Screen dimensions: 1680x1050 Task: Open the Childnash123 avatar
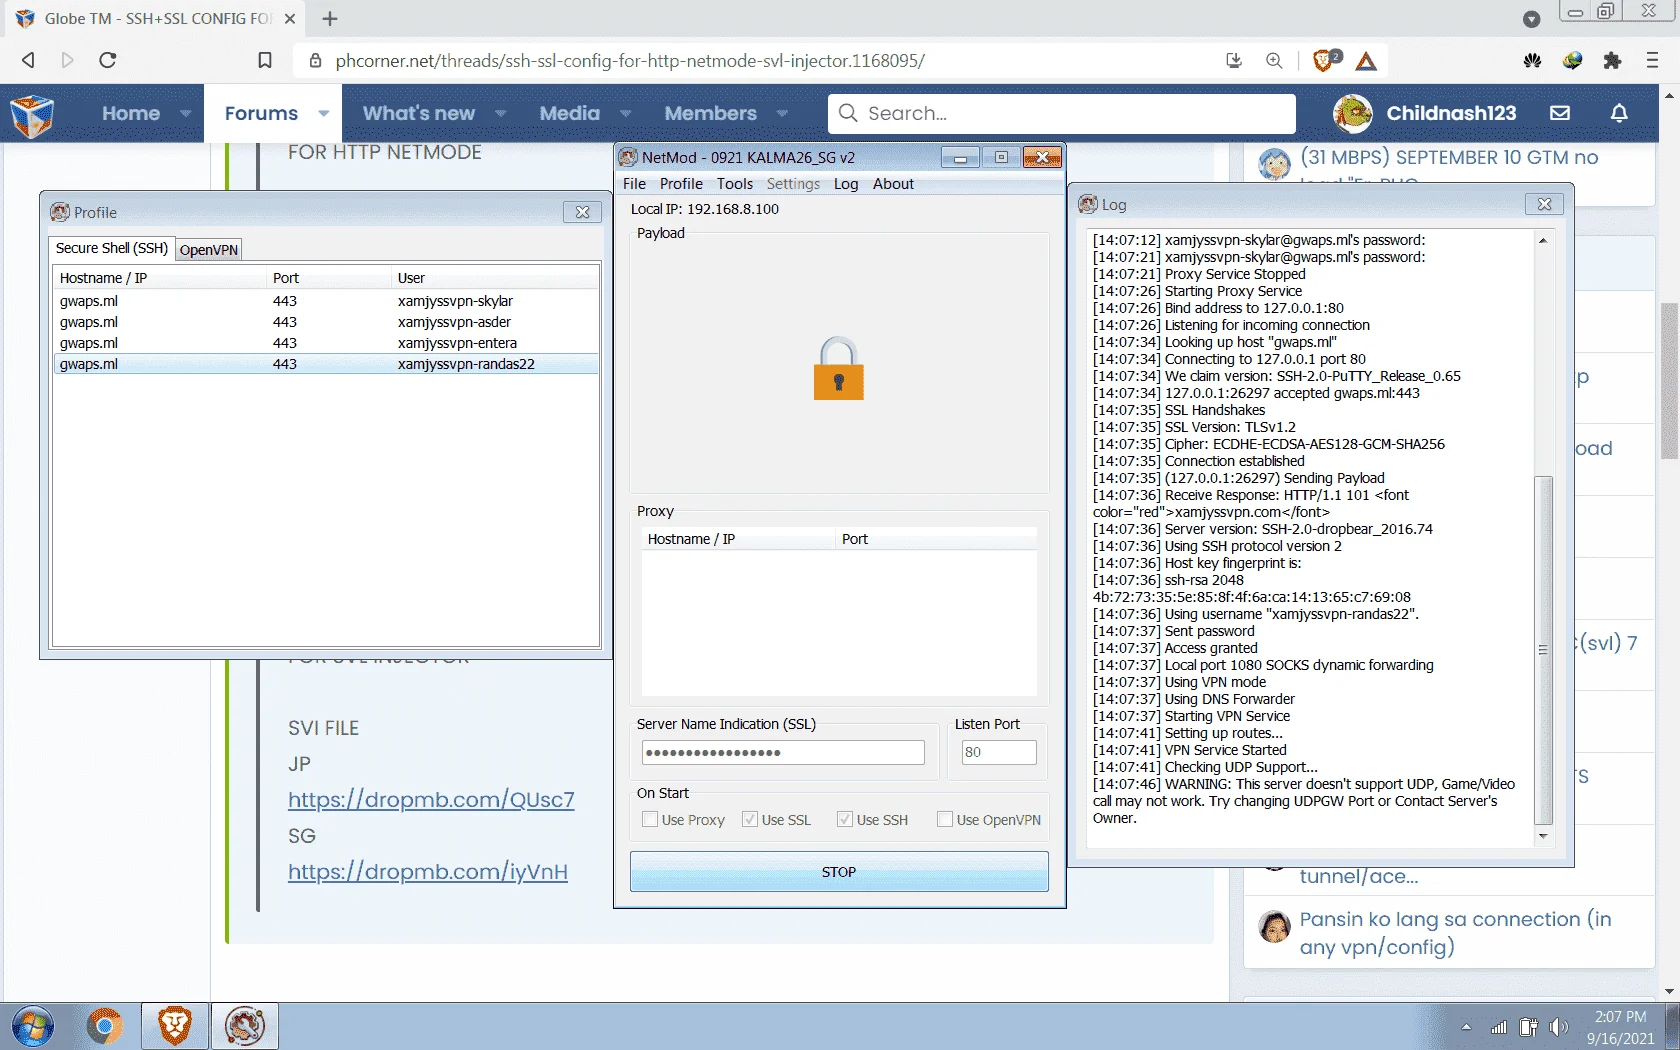[x=1353, y=113]
